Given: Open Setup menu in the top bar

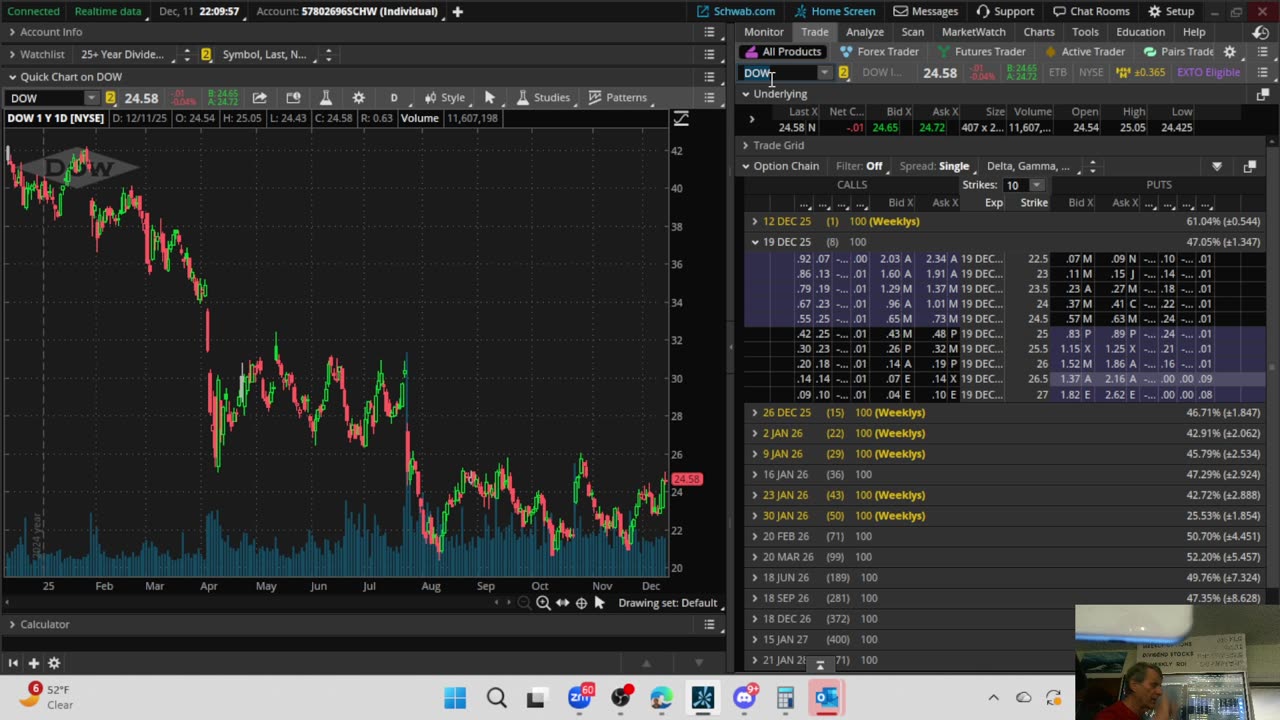Looking at the screenshot, I should click(1170, 11).
